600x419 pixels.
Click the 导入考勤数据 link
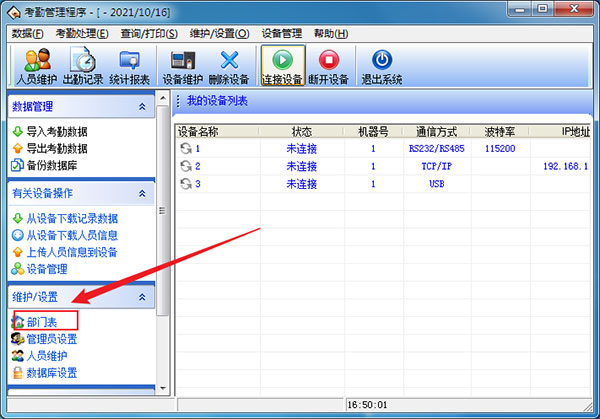[x=57, y=132]
